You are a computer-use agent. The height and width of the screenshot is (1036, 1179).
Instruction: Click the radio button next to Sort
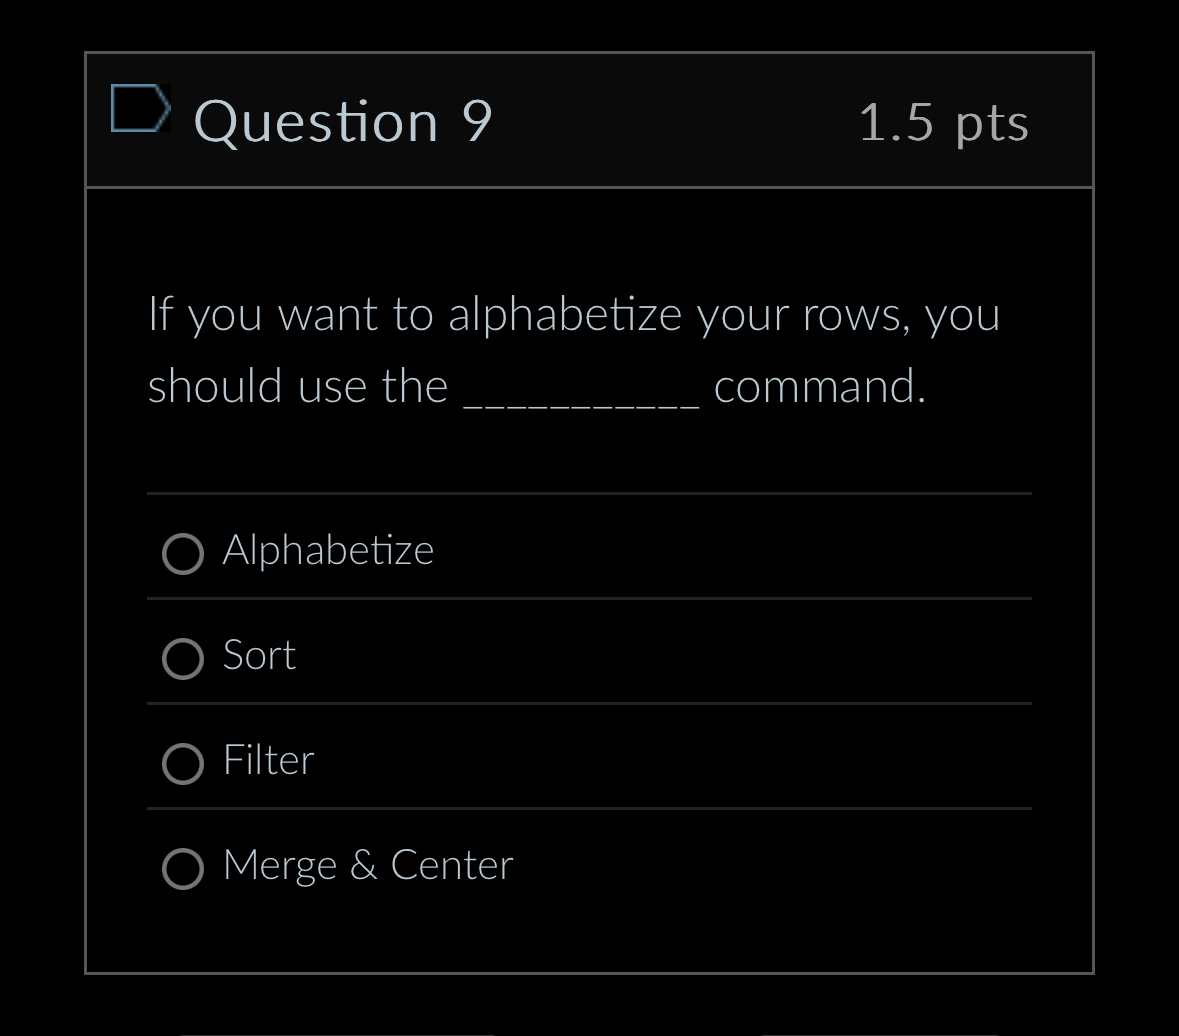click(x=183, y=658)
